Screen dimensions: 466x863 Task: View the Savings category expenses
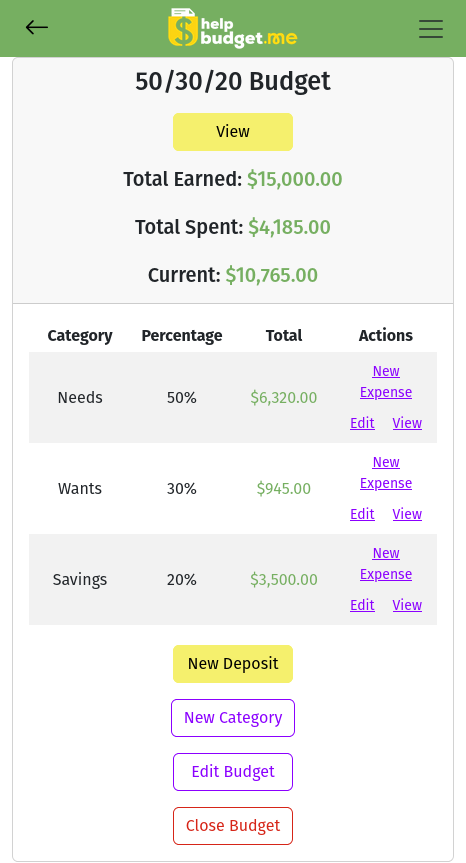pyautogui.click(x=407, y=604)
